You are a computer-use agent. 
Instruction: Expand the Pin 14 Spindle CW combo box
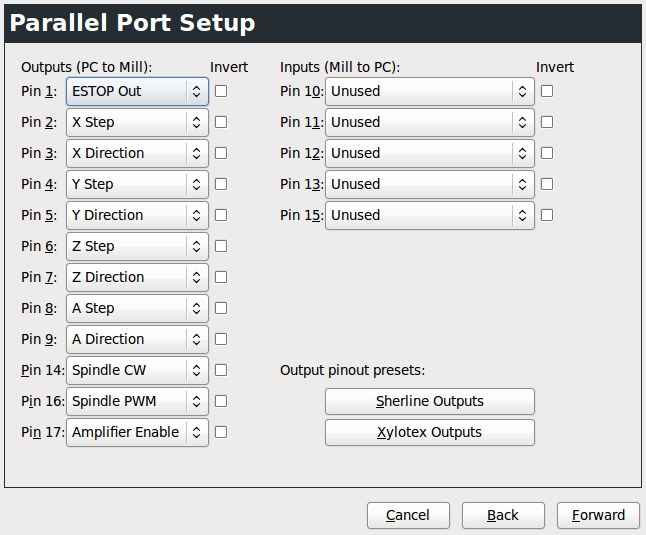pyautogui.click(x=137, y=370)
